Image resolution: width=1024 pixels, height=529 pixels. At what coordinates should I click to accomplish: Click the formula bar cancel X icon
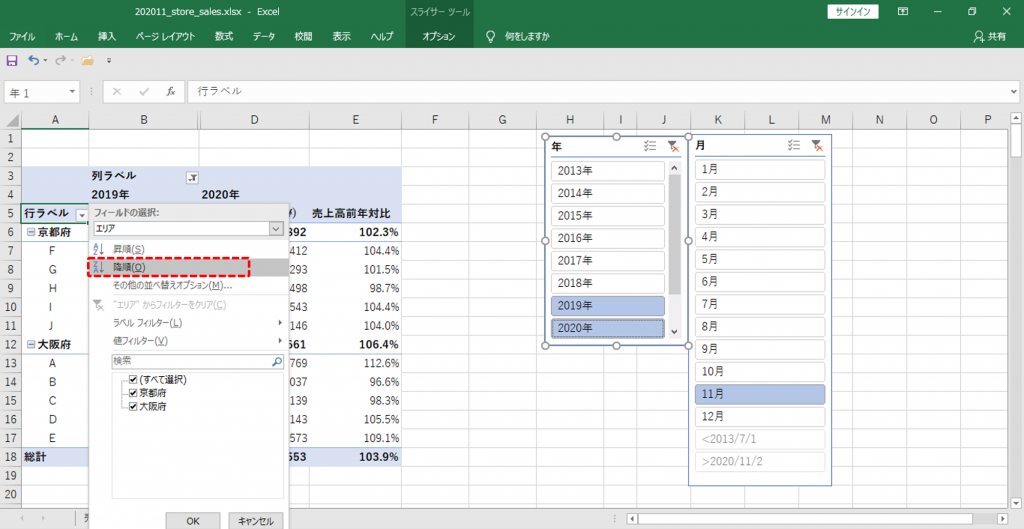(x=117, y=91)
